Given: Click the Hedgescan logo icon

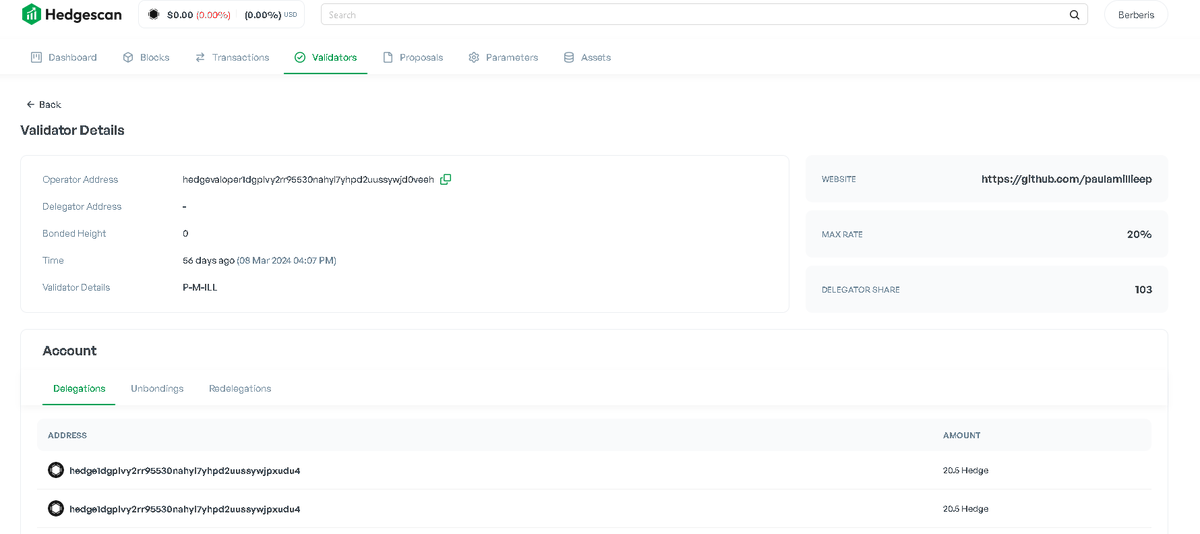Looking at the screenshot, I should tap(32, 14).
